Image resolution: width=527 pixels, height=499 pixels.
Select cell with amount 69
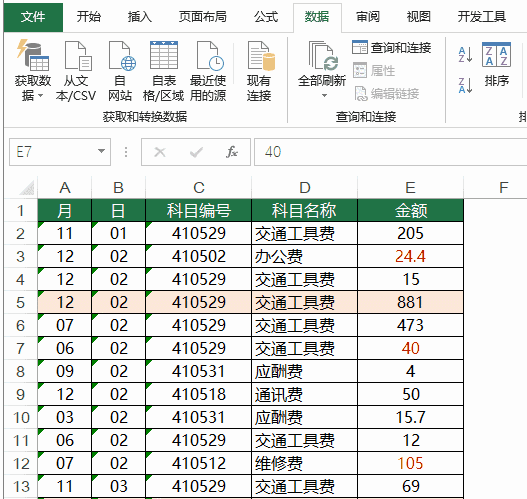tap(410, 487)
